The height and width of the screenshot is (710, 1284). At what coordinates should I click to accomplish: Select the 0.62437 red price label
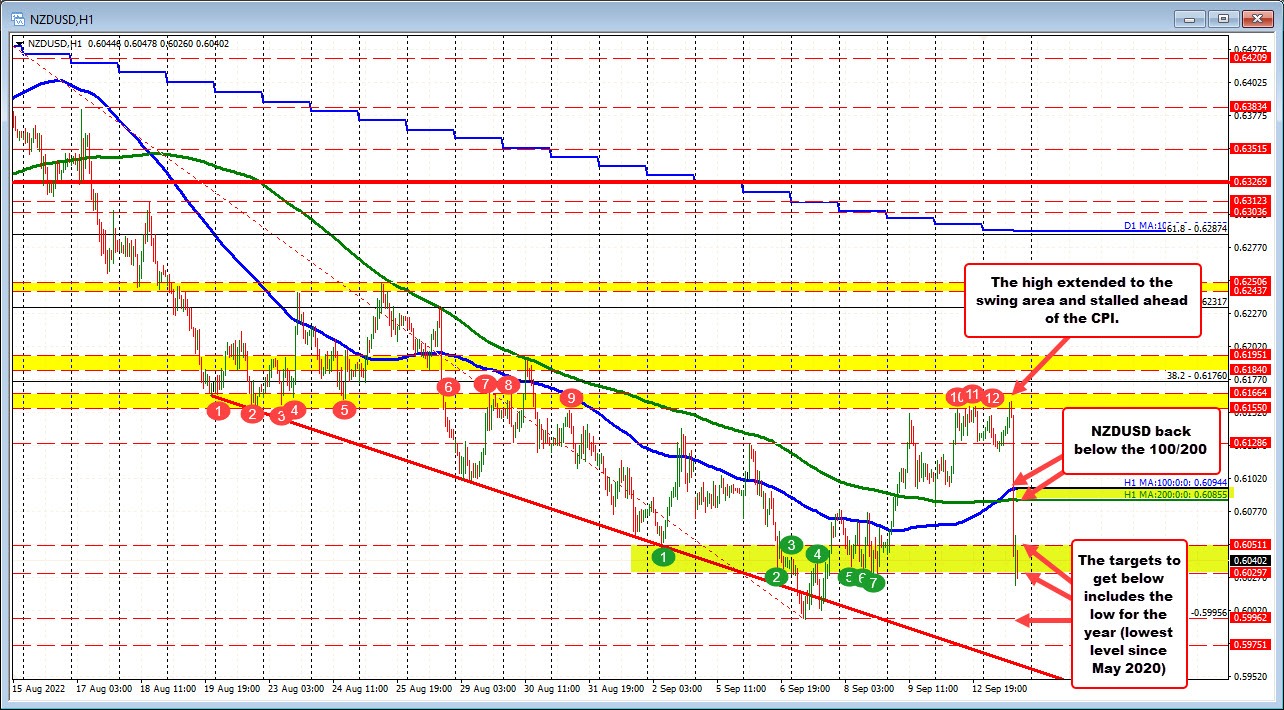pos(1249,291)
